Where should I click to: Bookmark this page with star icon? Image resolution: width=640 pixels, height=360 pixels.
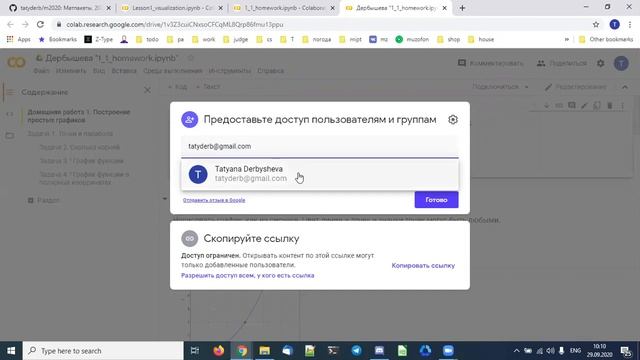tap(596, 24)
